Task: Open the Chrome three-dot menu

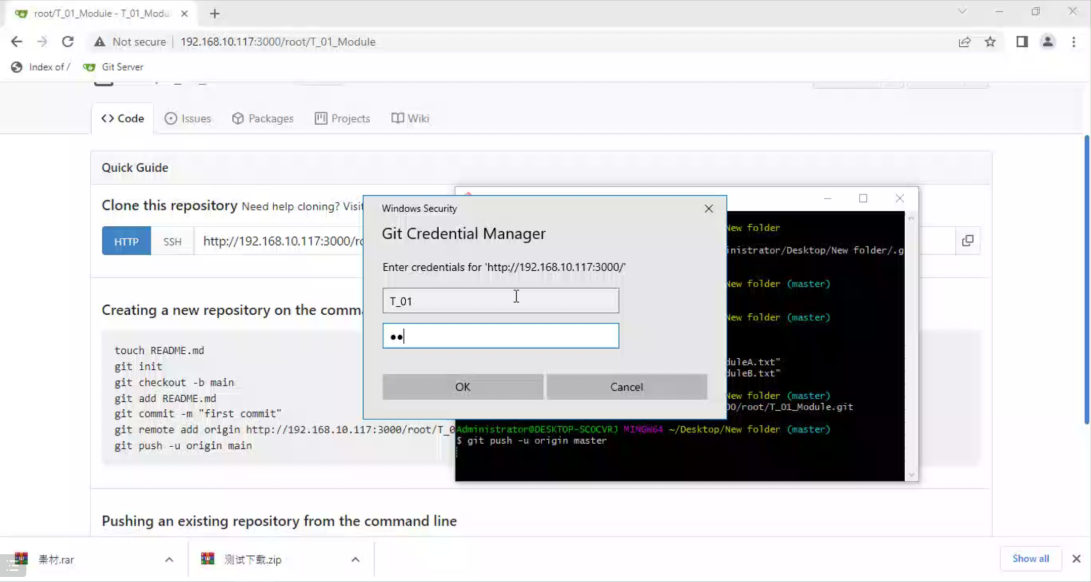Action: coord(1074,42)
